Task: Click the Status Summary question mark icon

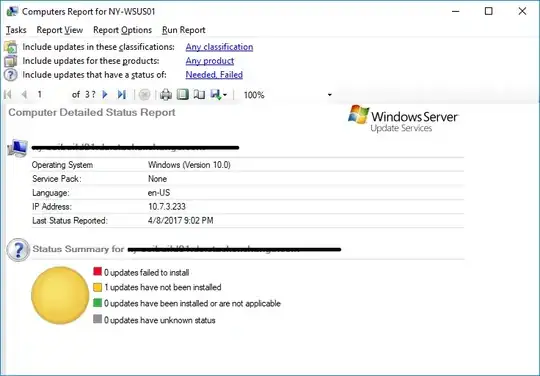Action: tap(18, 250)
